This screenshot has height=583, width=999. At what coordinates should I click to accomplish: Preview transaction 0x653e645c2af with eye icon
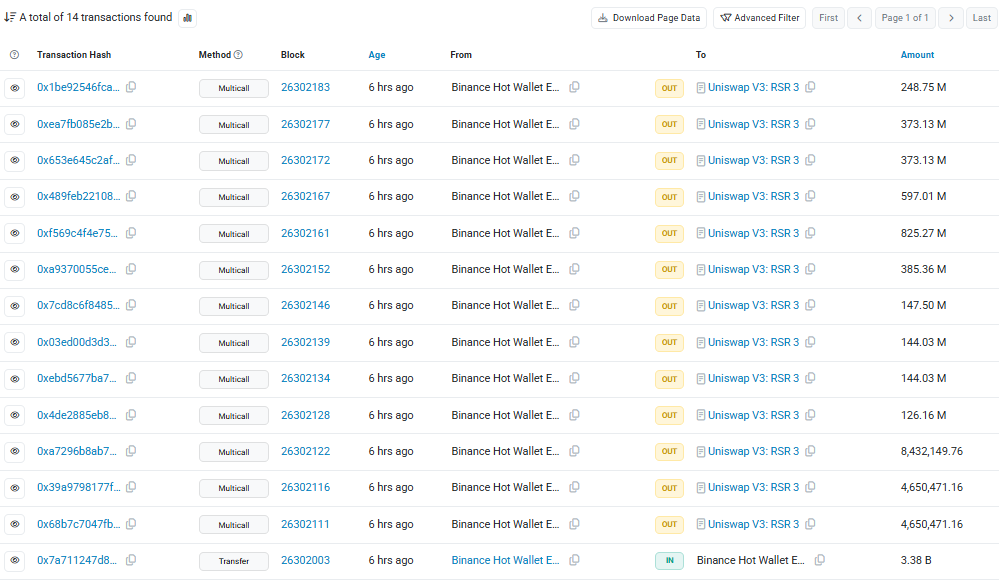tap(15, 161)
